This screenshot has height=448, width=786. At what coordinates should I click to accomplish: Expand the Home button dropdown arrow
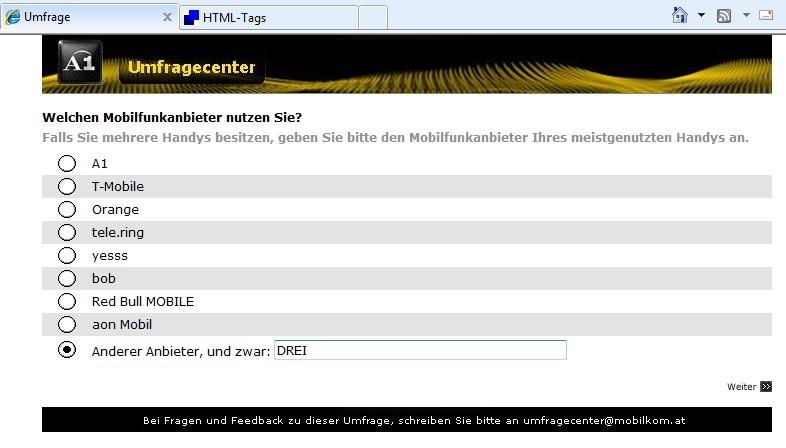point(701,16)
